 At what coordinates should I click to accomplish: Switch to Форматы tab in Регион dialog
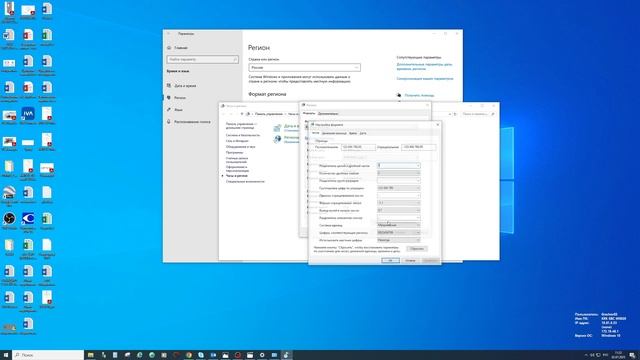(309, 113)
